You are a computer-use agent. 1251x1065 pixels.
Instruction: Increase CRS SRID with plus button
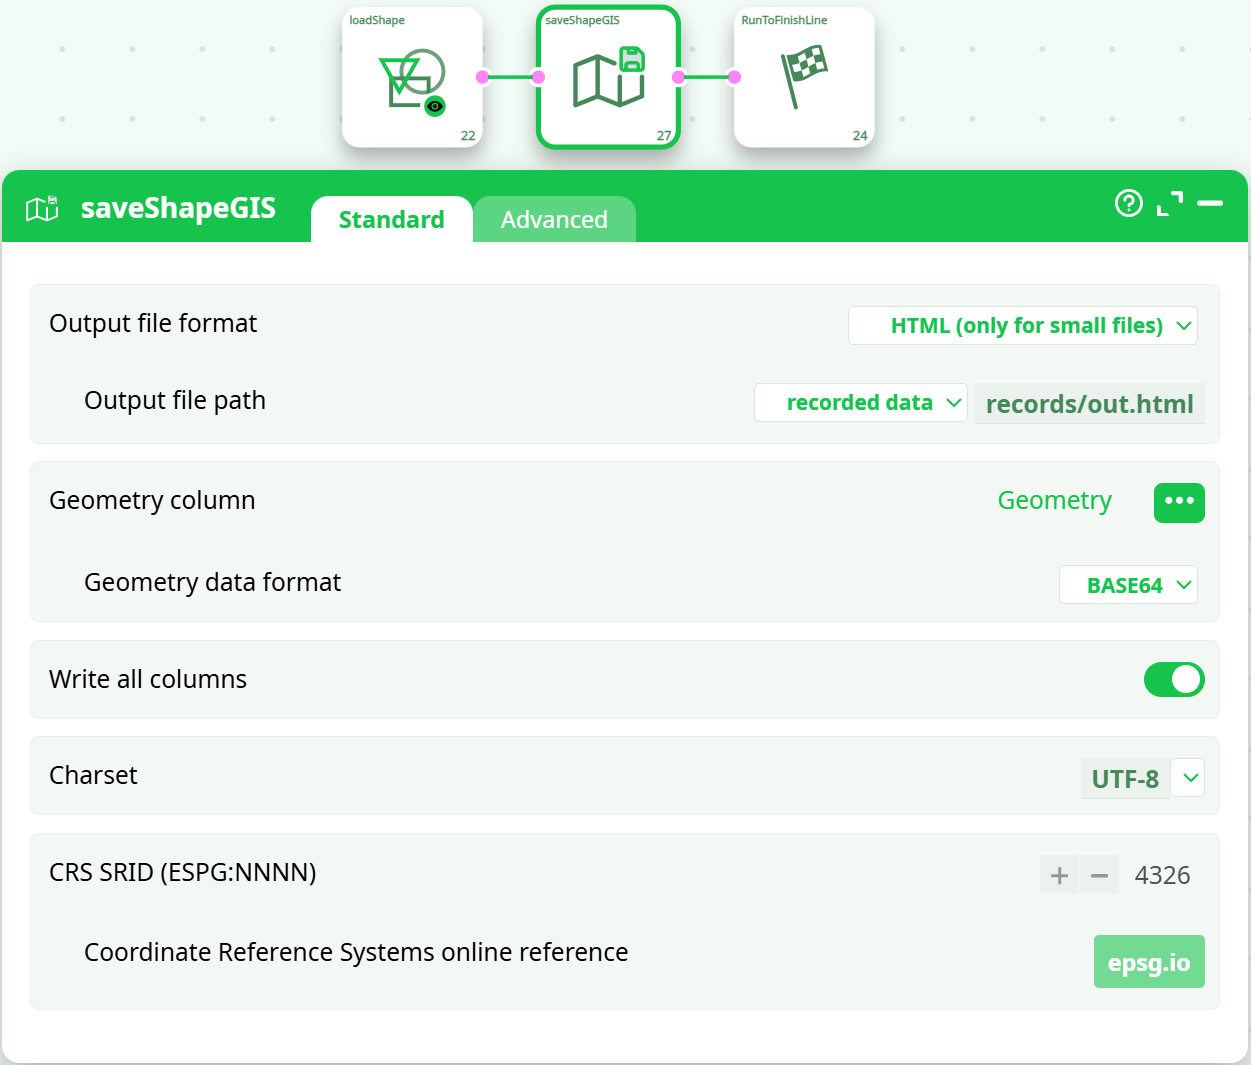pyautogui.click(x=1059, y=876)
